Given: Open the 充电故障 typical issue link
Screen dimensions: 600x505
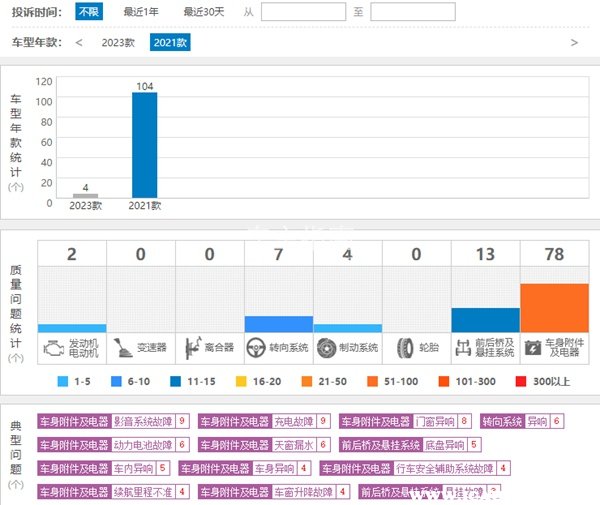Looking at the screenshot, I should pos(294,421).
